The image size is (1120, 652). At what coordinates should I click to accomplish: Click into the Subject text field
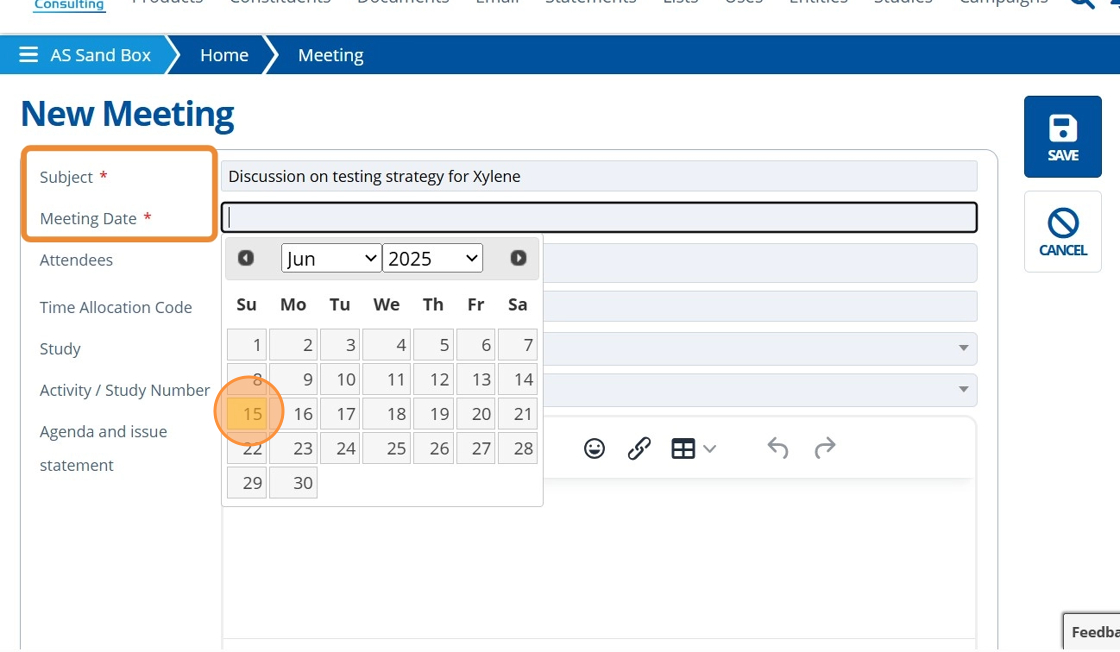(x=598, y=176)
